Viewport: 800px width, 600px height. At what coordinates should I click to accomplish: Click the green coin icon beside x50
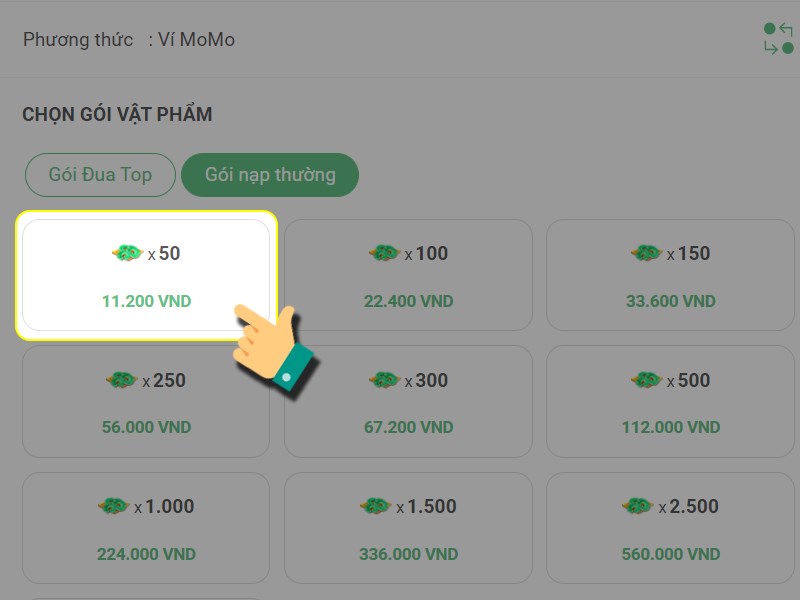click(x=127, y=254)
